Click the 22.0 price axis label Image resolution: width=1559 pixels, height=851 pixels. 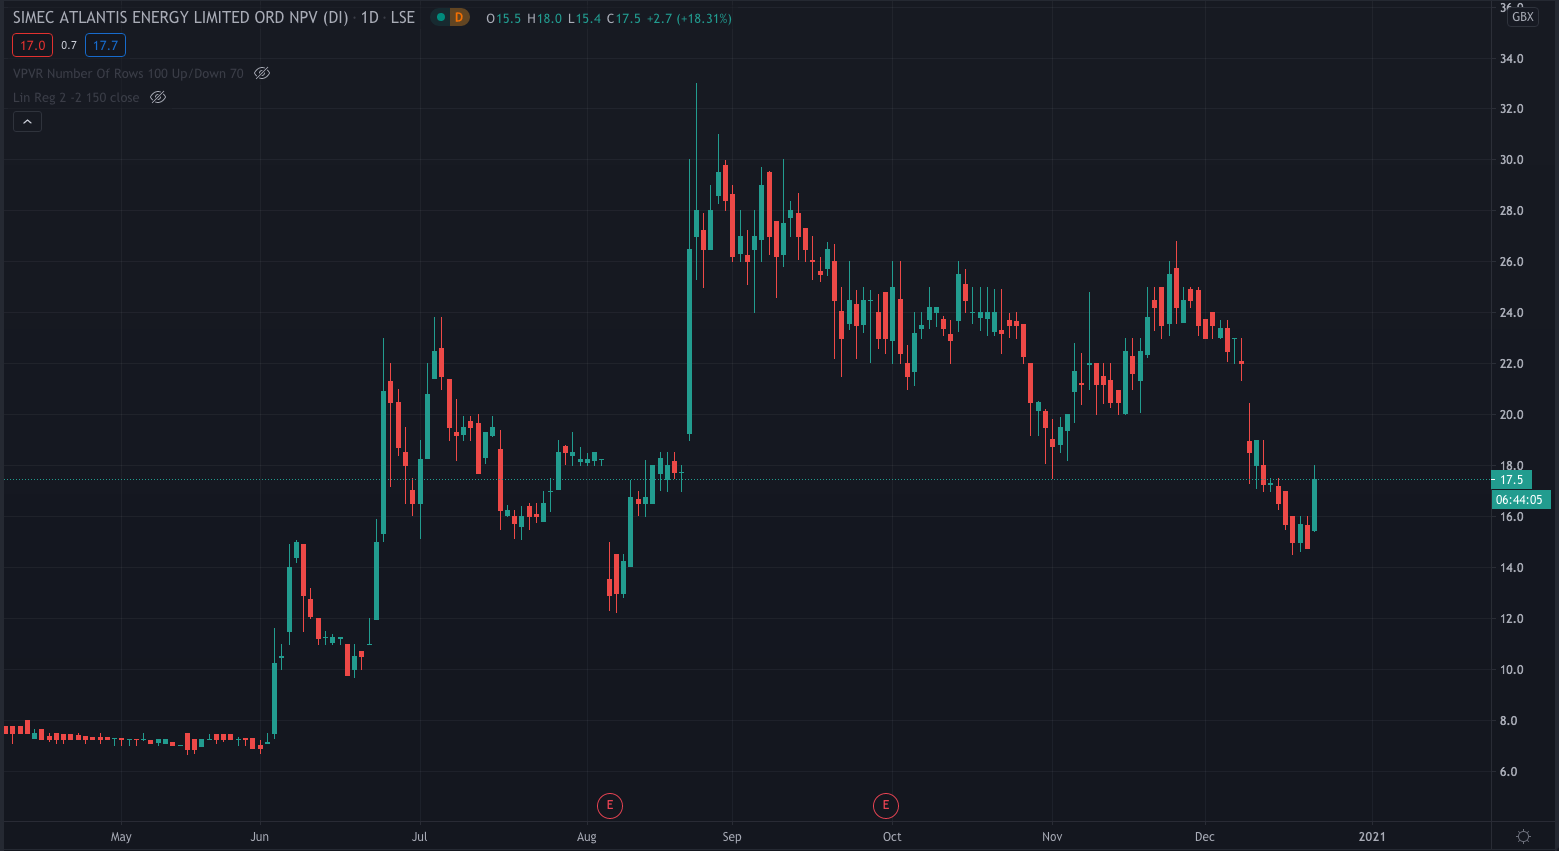point(1511,364)
